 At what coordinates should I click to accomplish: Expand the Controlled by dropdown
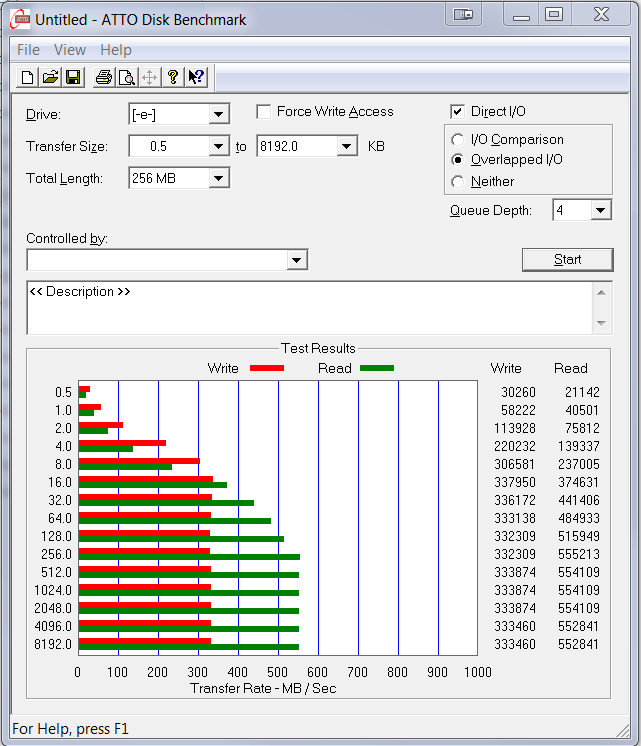[x=296, y=260]
